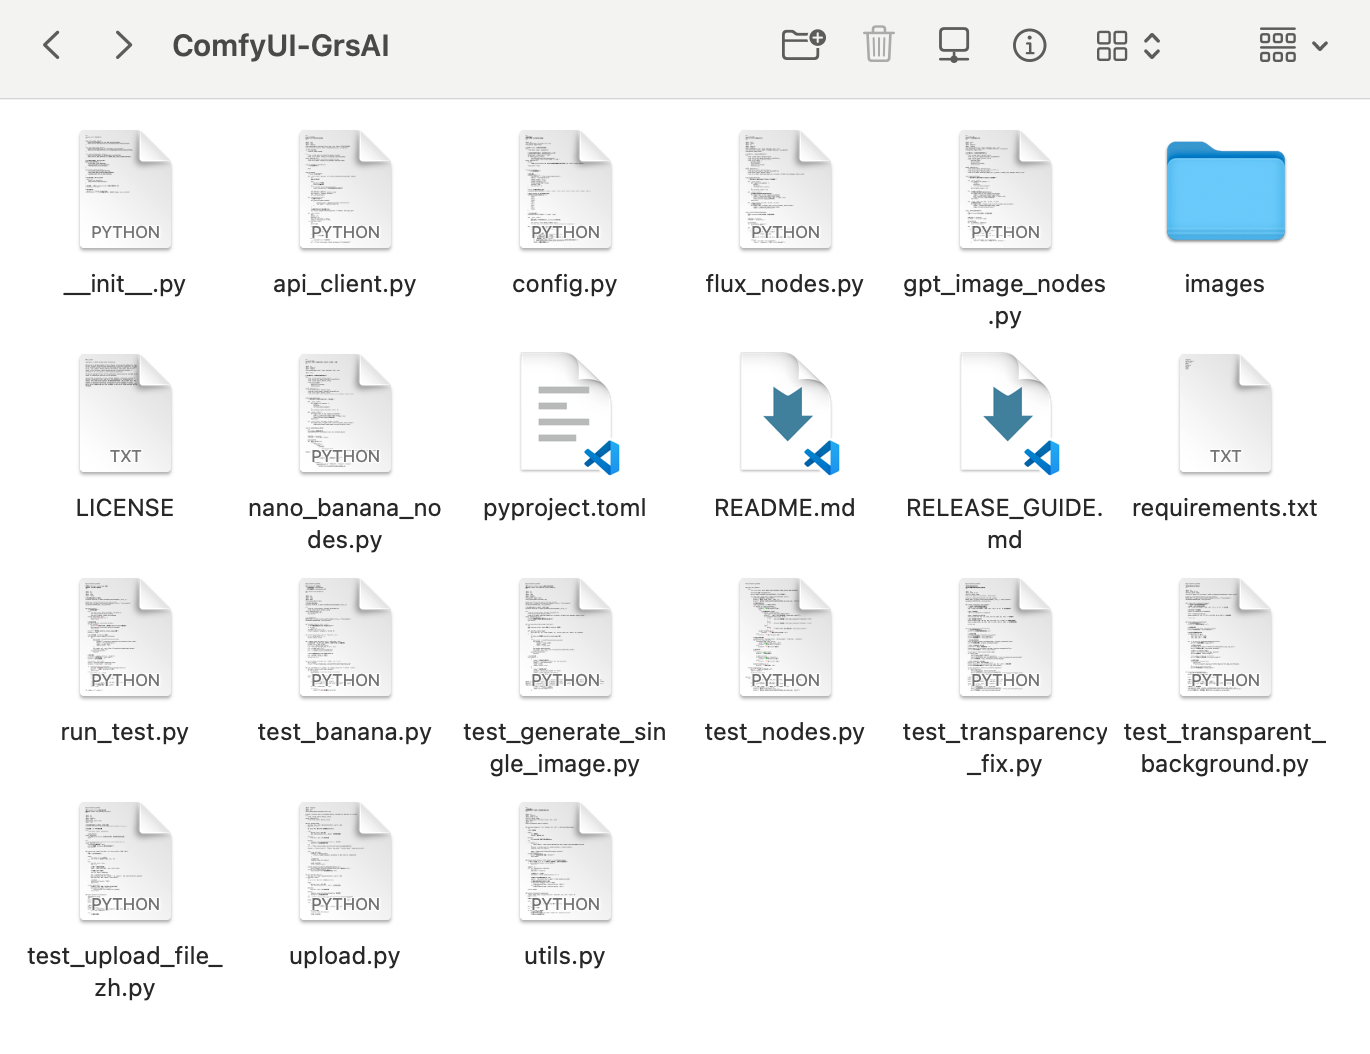The height and width of the screenshot is (1054, 1370).
Task: Click the "config.py" file name
Action: click(x=565, y=284)
